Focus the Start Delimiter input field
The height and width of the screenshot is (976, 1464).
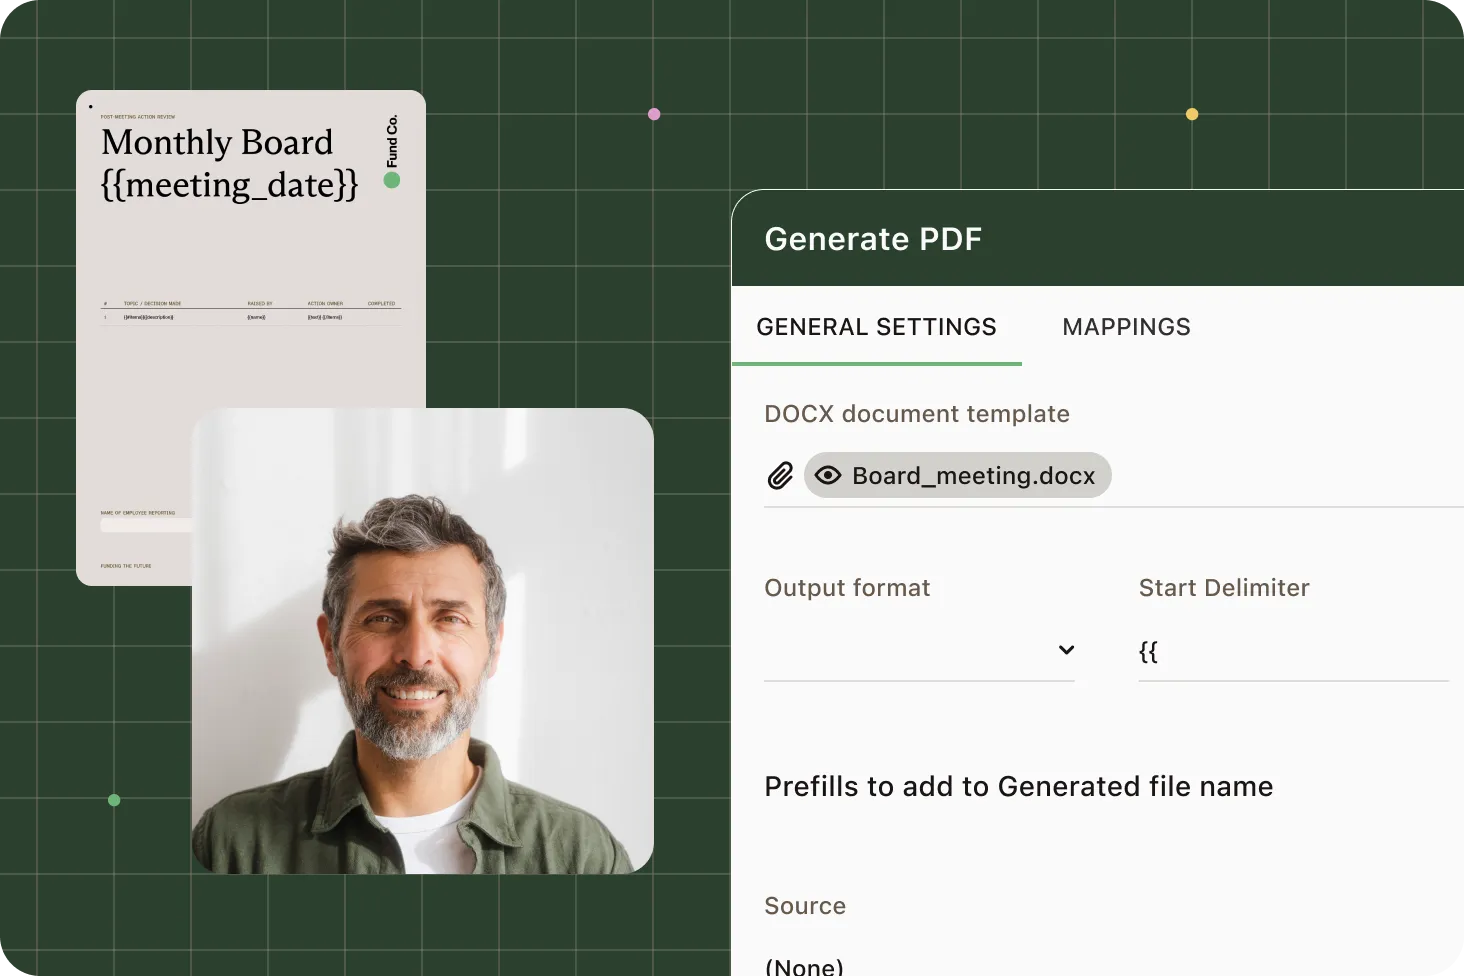tap(1292, 653)
